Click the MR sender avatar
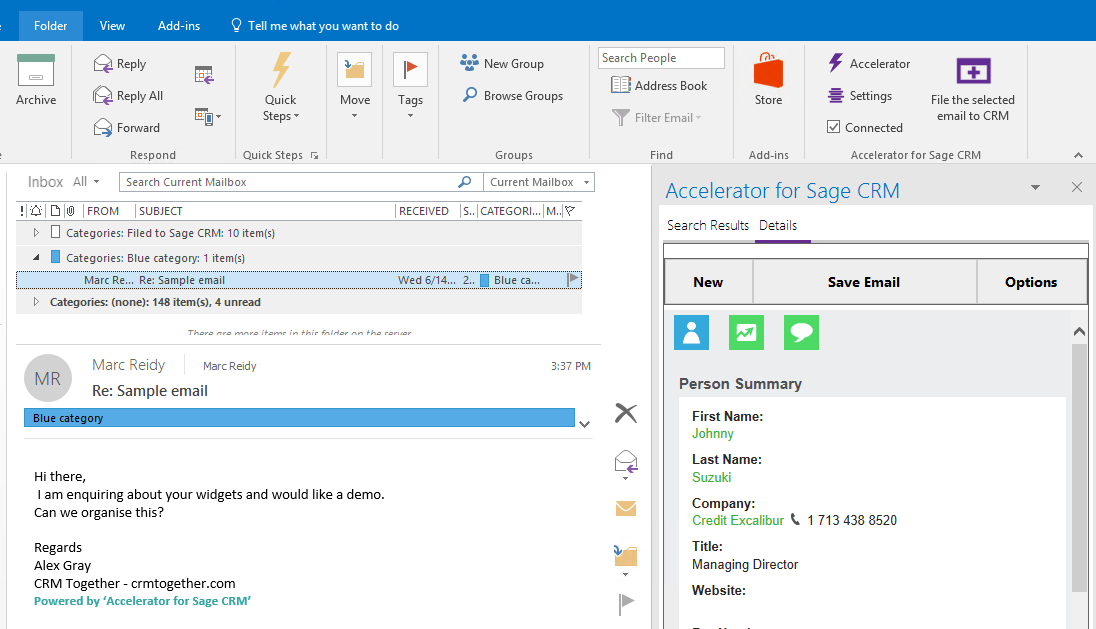This screenshot has height=629, width=1096. pyautogui.click(x=48, y=378)
